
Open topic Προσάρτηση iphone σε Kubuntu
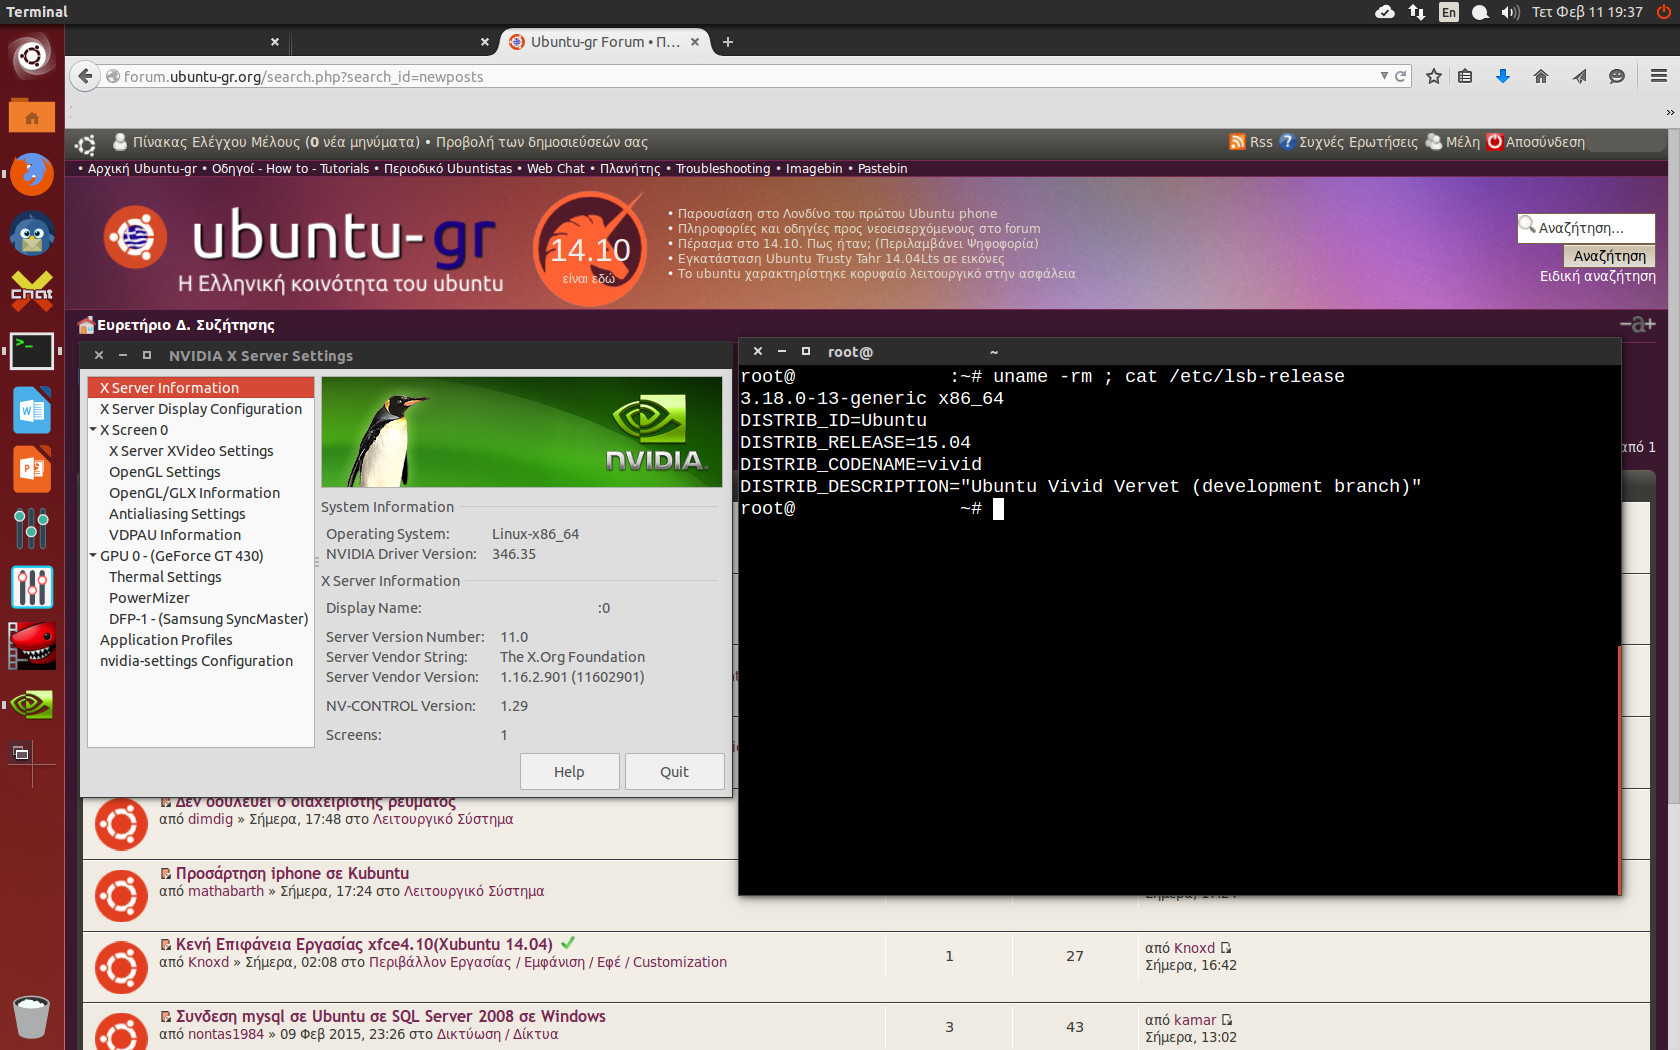click(292, 873)
